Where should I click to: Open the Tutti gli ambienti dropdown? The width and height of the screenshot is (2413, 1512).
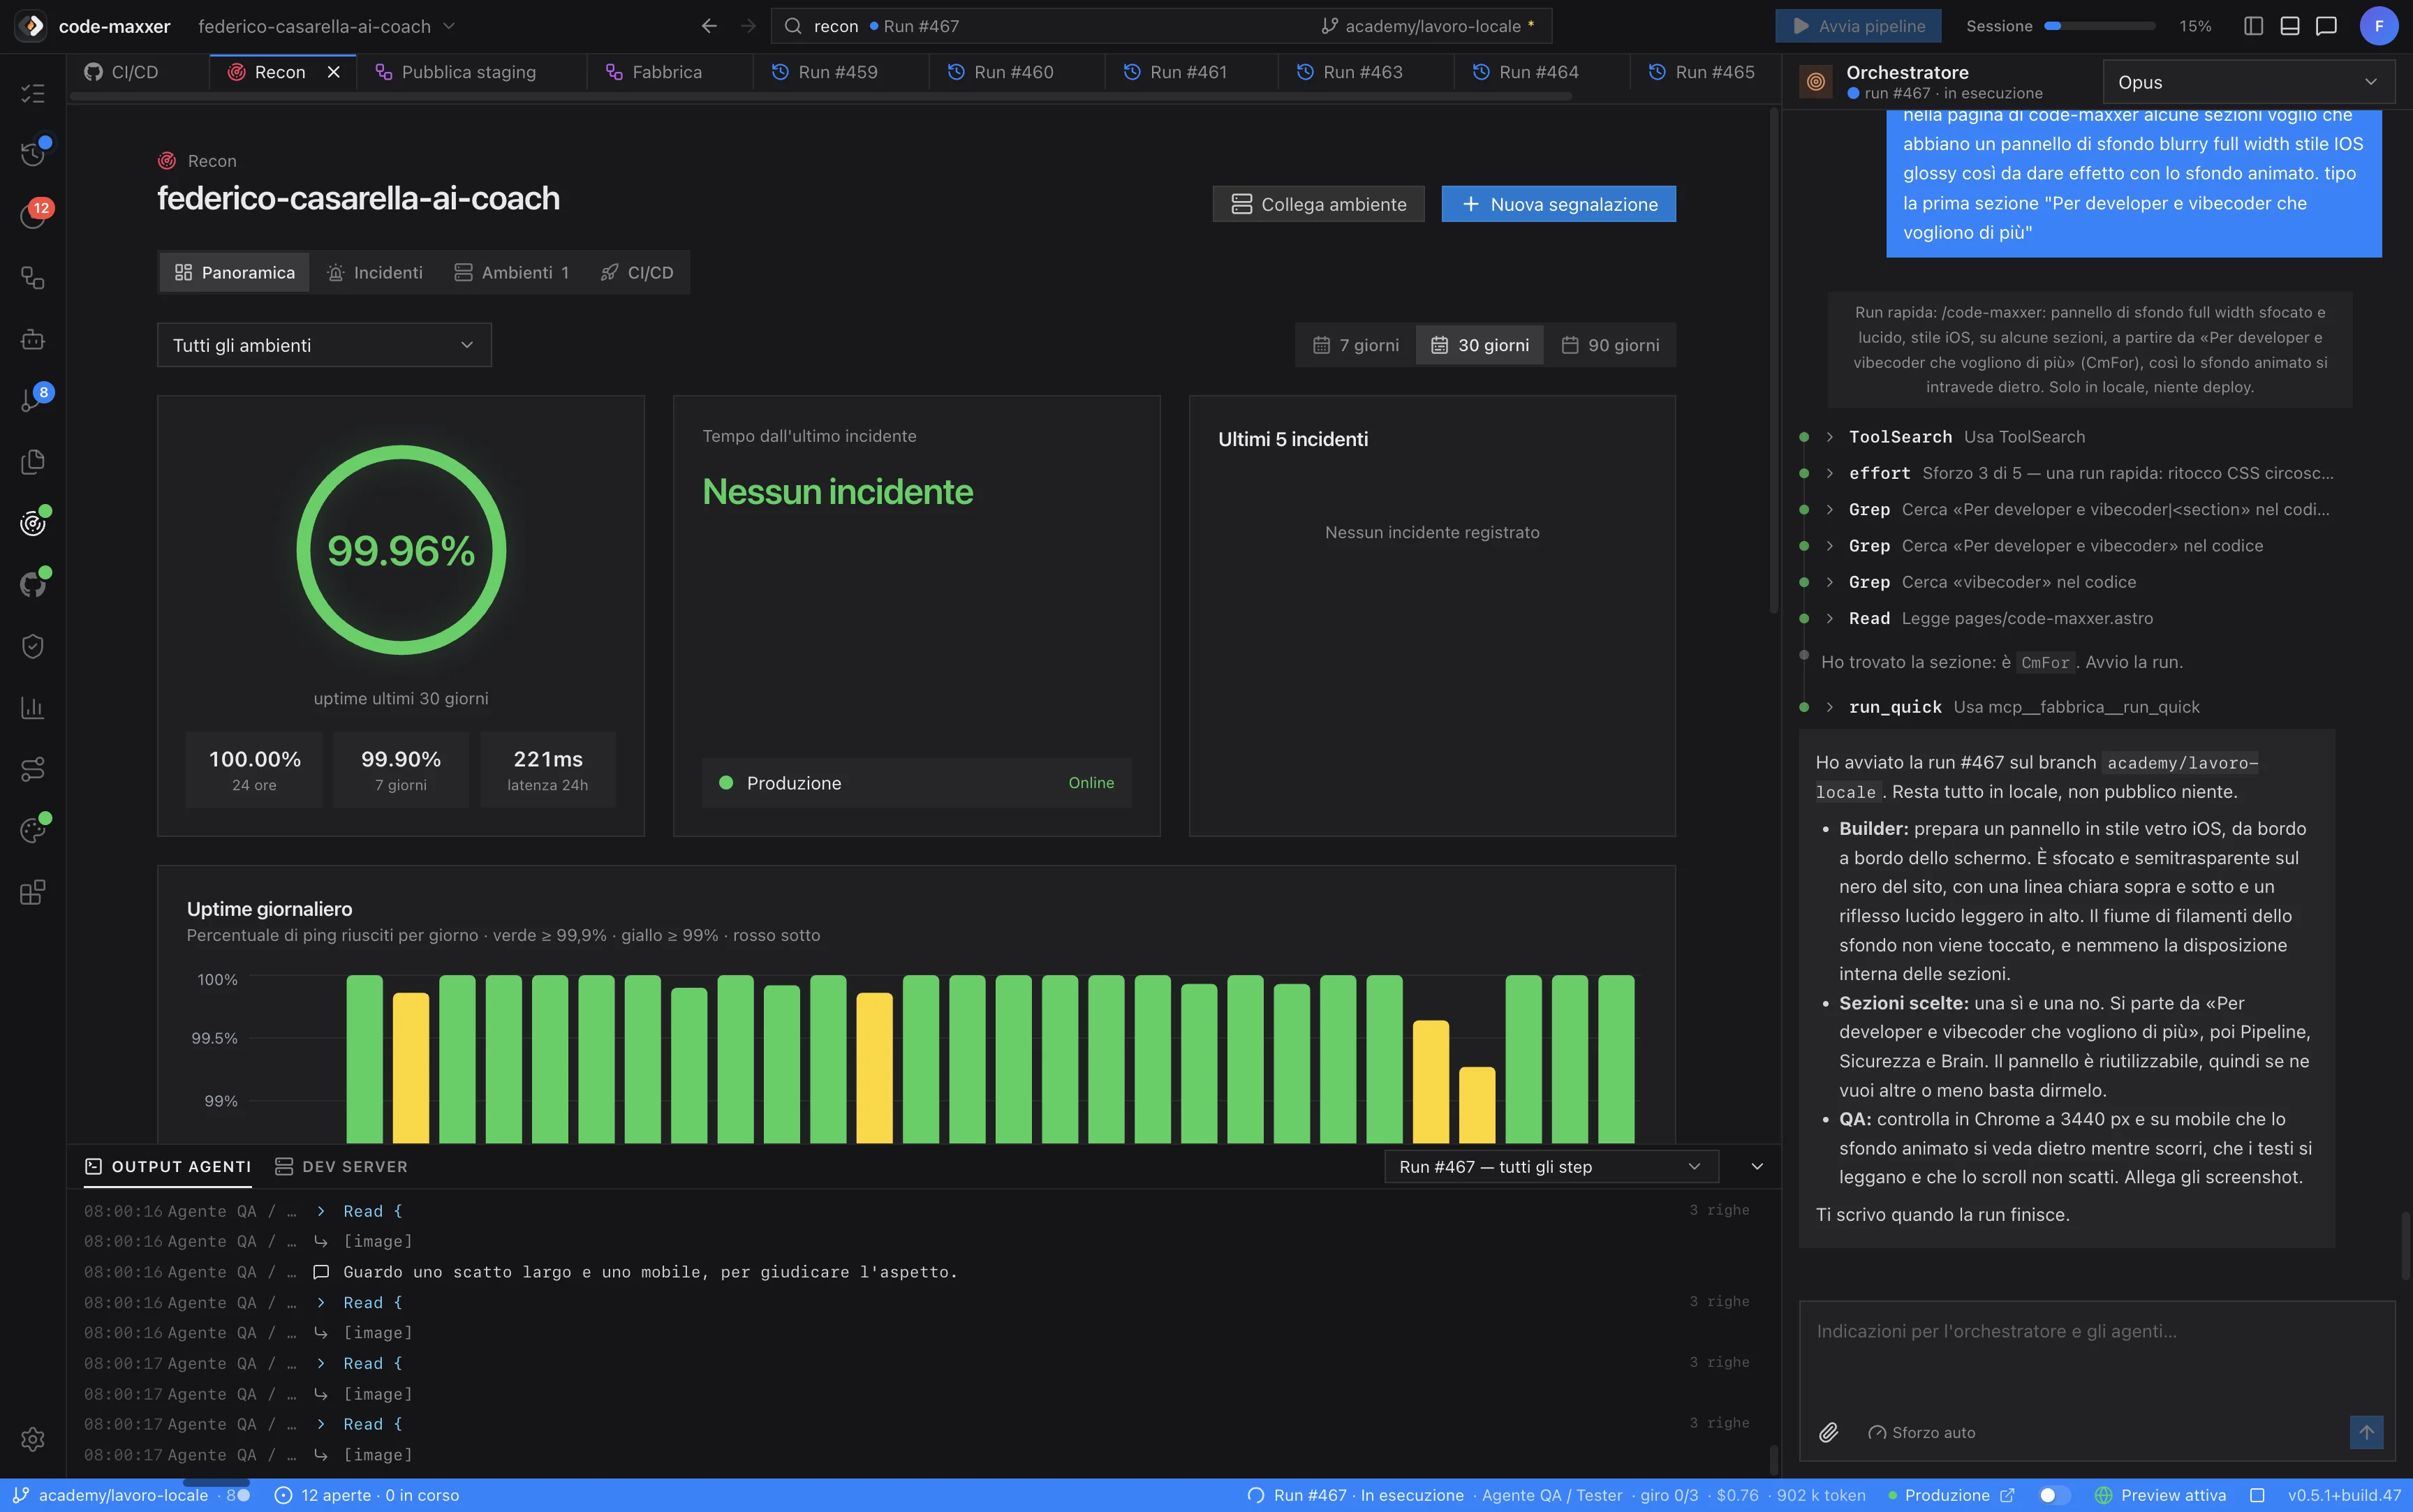pos(324,345)
